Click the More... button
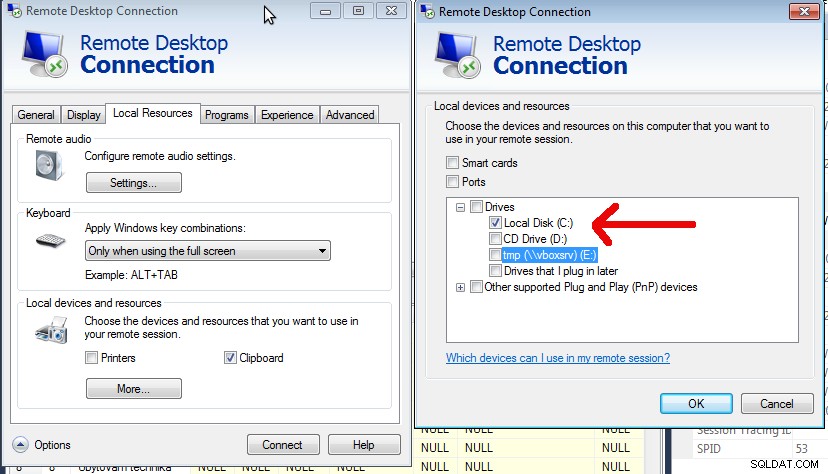This screenshot has width=828, height=474. coord(134,388)
